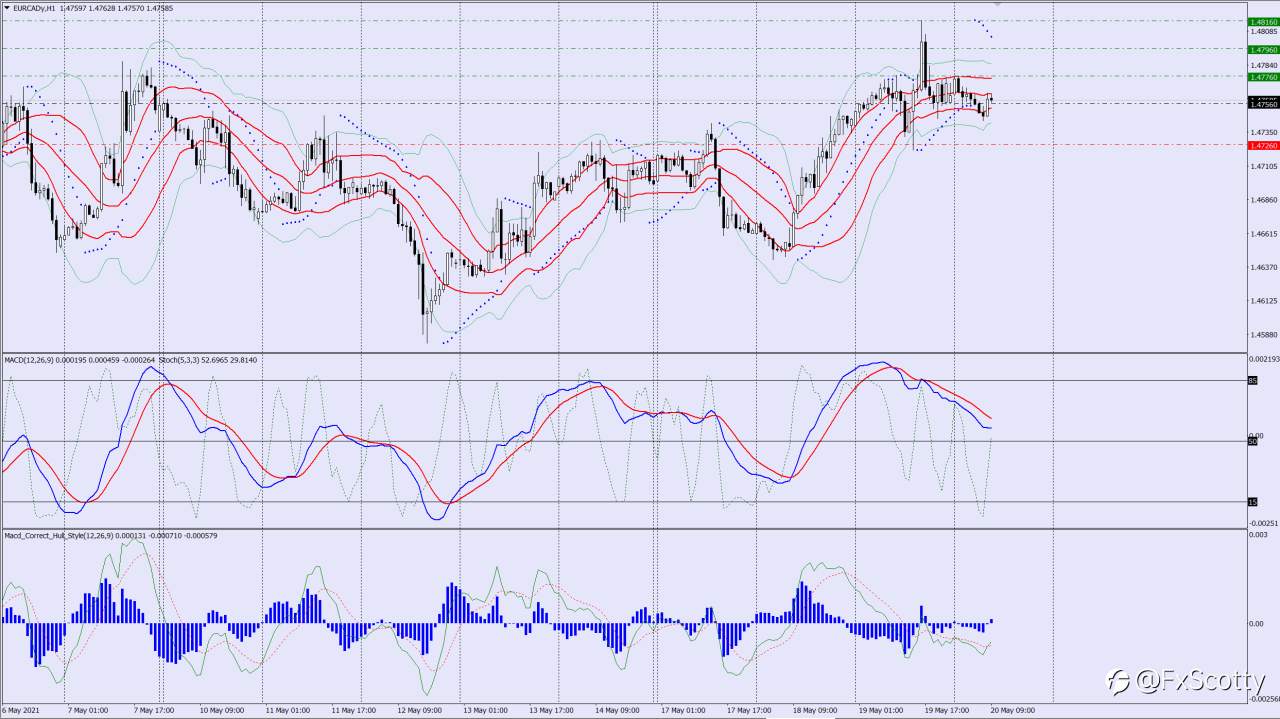Select the 1.46370 price axis value
Image resolution: width=1280 pixels, height=719 pixels.
point(1263,268)
